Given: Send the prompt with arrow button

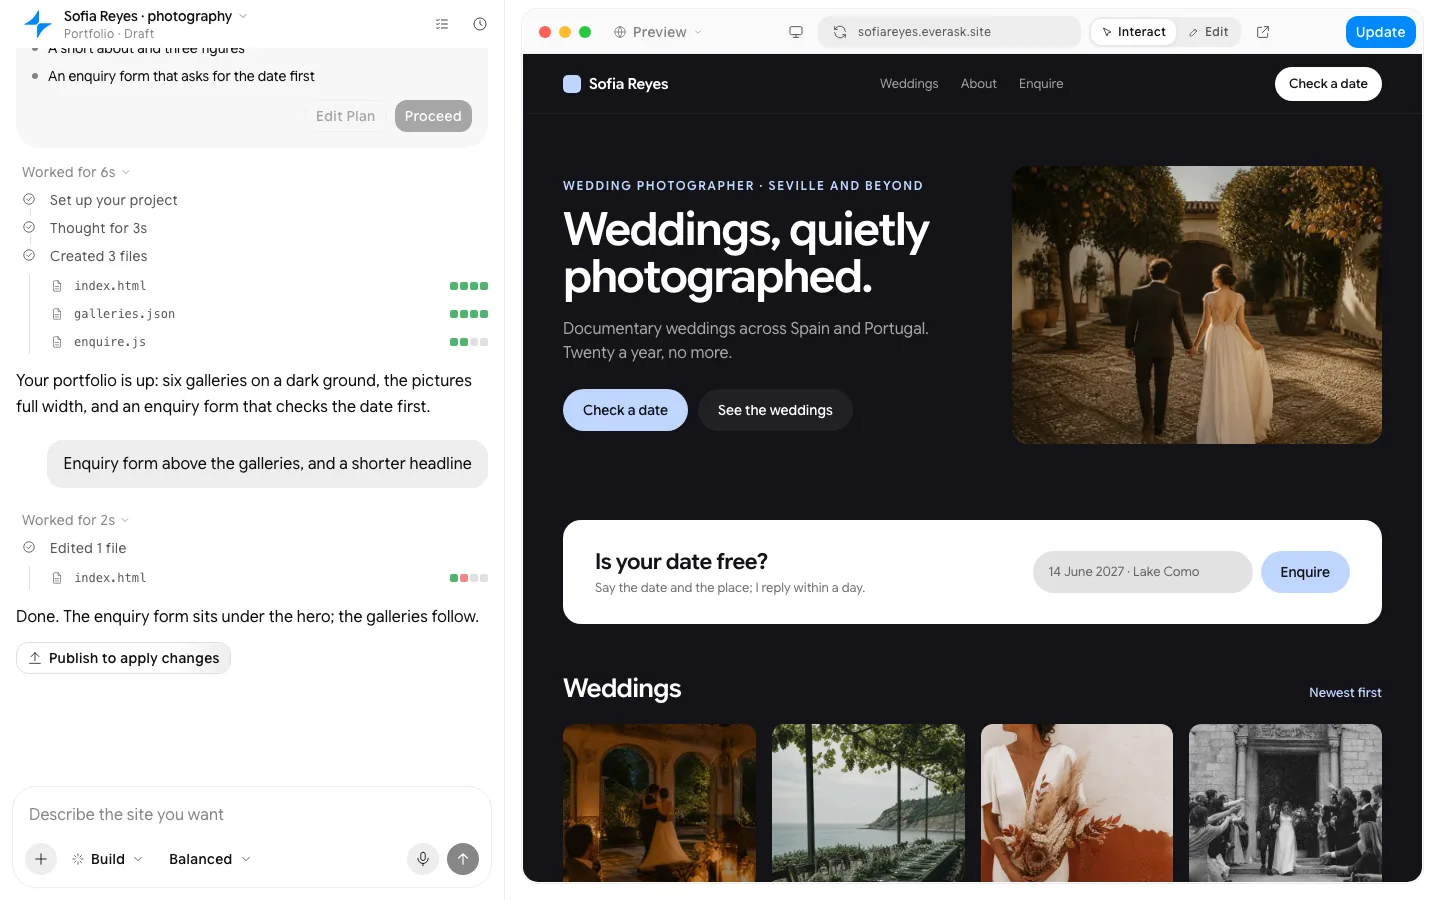Looking at the screenshot, I should [x=463, y=859].
